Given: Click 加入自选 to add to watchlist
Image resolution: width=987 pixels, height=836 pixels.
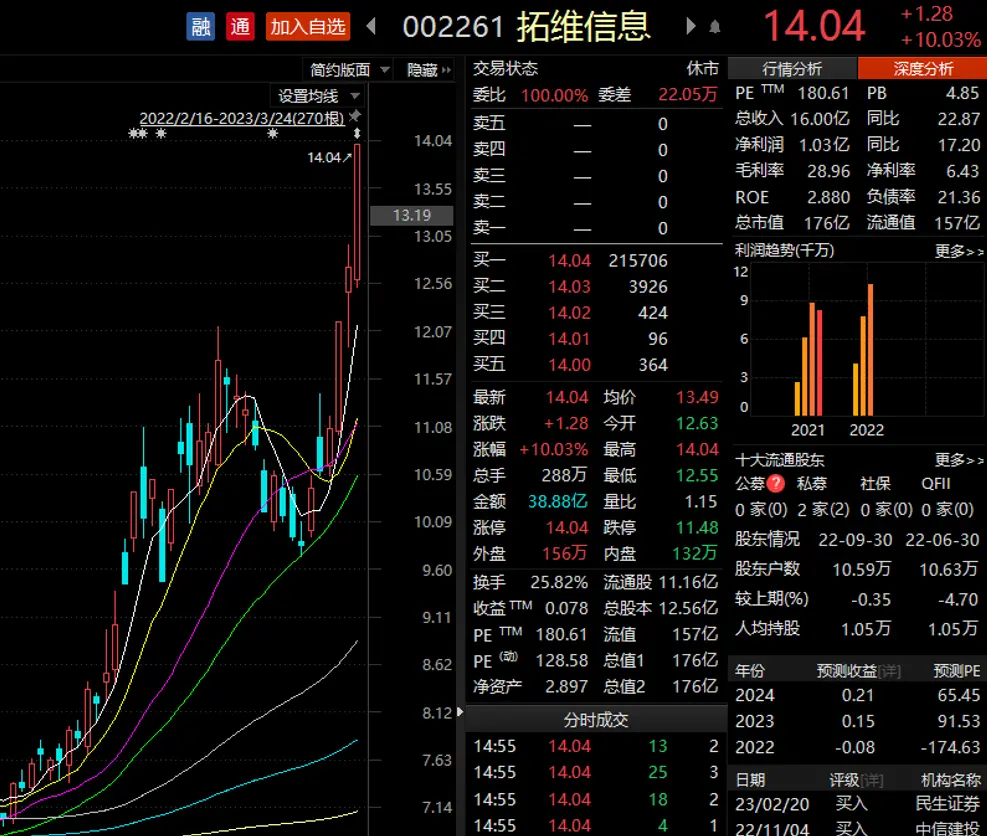Looking at the screenshot, I should coord(308,26).
